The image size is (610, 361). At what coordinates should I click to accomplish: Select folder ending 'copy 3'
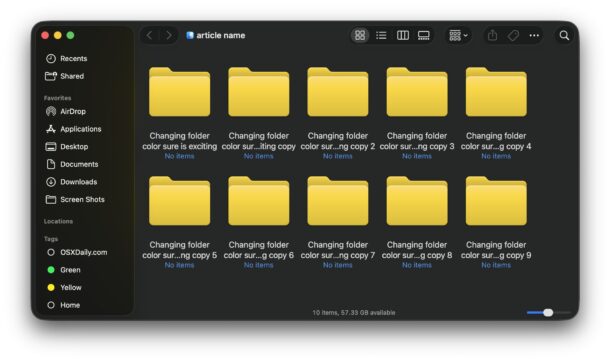tap(417, 92)
